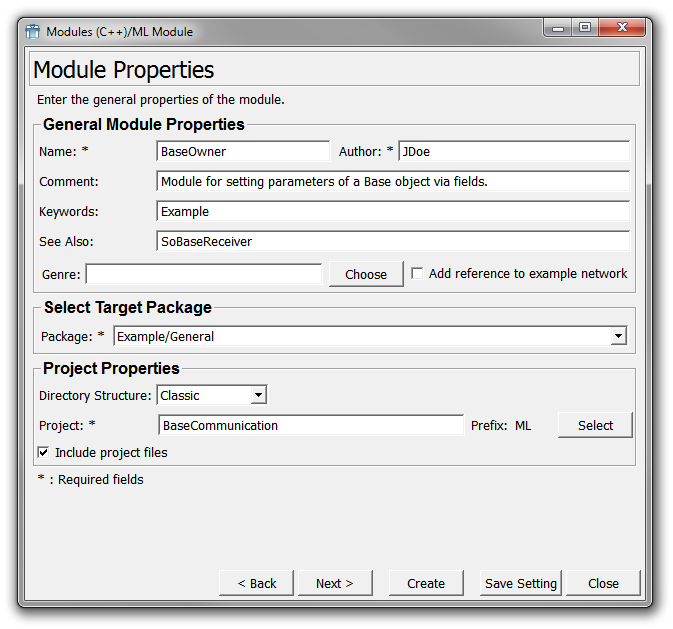Enable Add reference to example network

click(418, 273)
